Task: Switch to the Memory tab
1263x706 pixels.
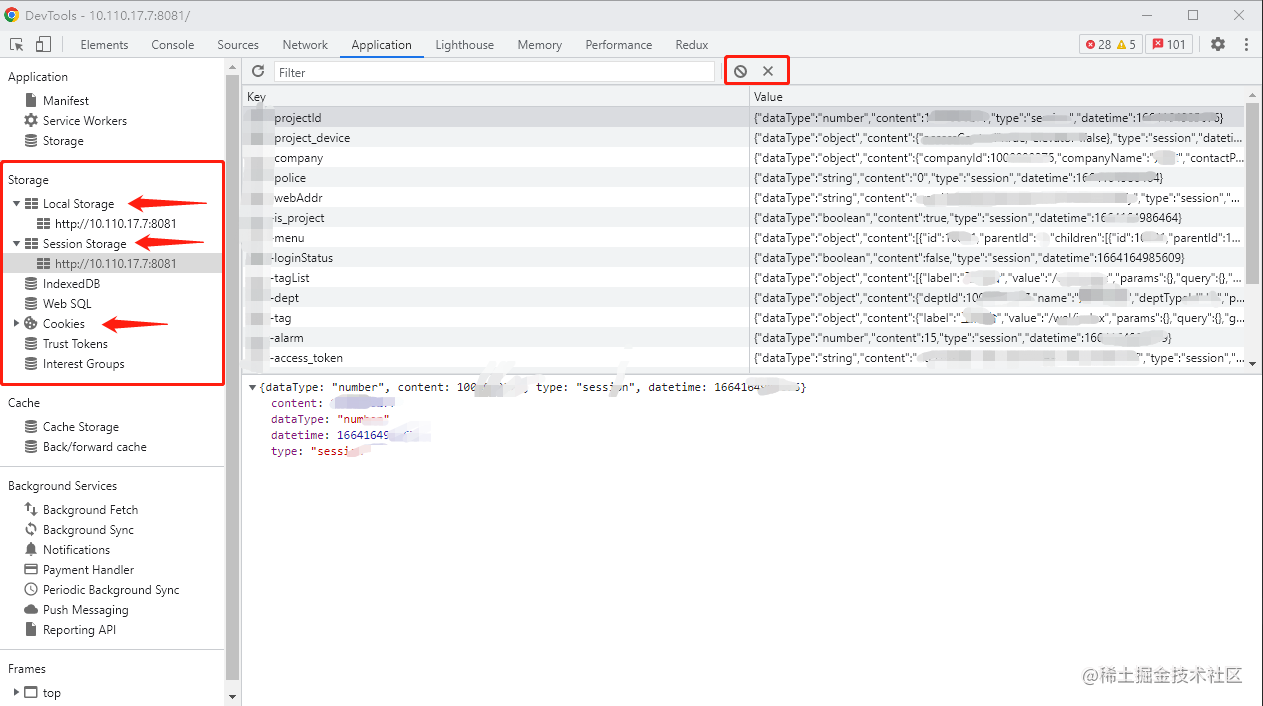Action: (540, 45)
